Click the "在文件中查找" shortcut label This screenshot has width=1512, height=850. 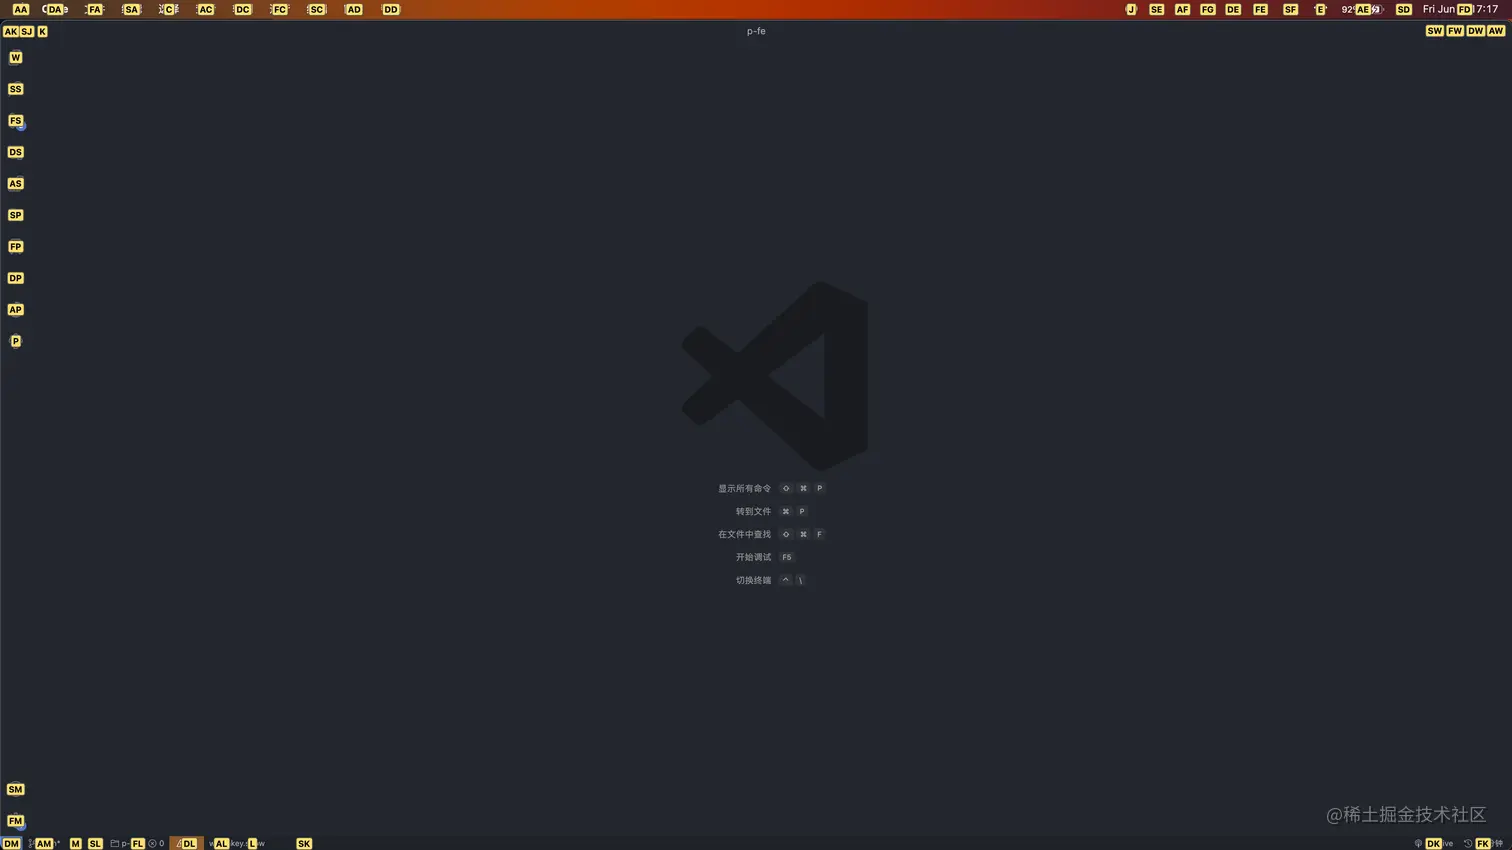[x=744, y=535]
